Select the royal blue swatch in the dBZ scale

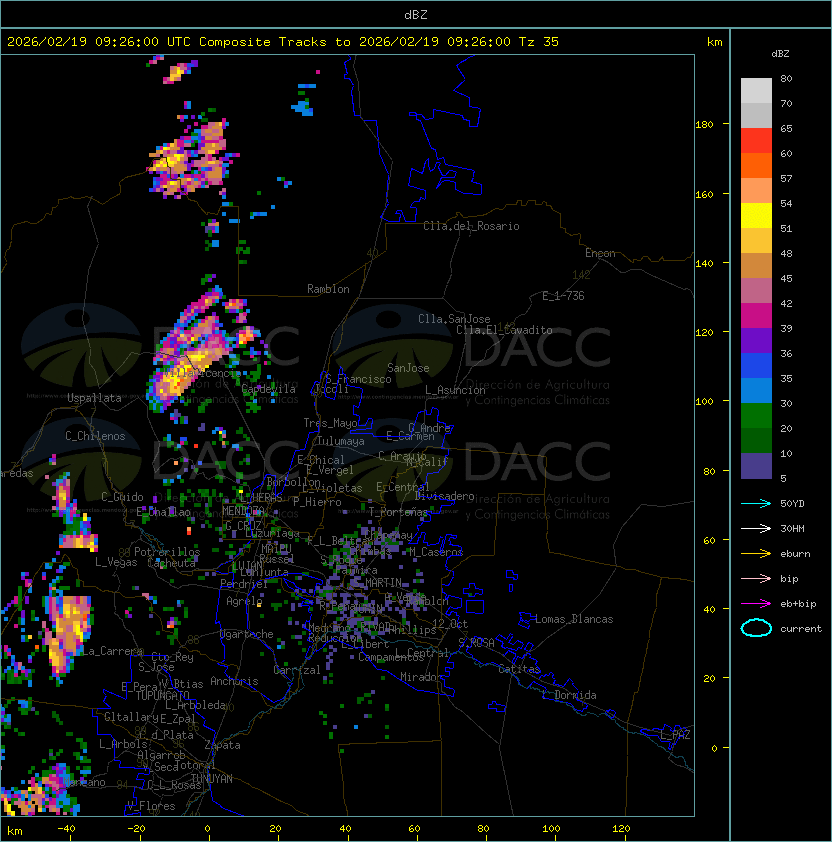click(x=756, y=366)
